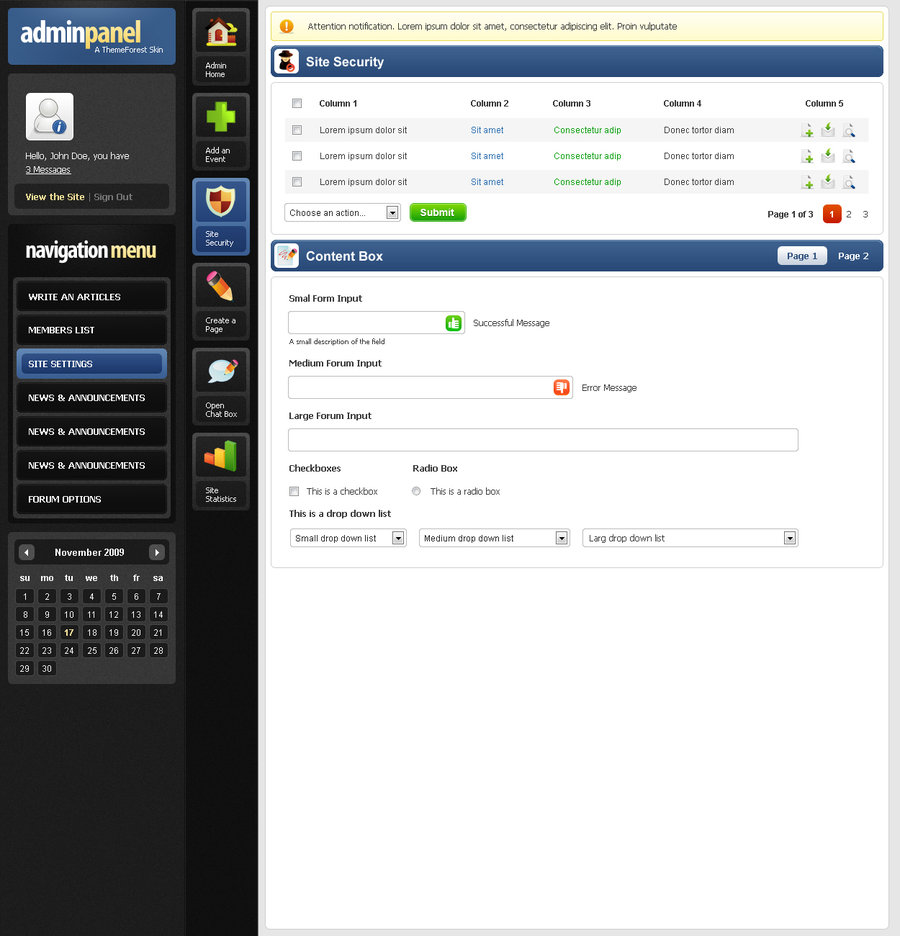
Task: Click the Content Box header icon
Action: [286, 255]
